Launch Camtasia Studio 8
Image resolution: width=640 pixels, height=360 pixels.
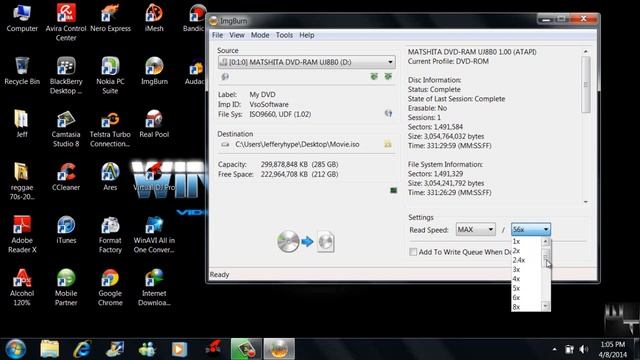tap(66, 129)
